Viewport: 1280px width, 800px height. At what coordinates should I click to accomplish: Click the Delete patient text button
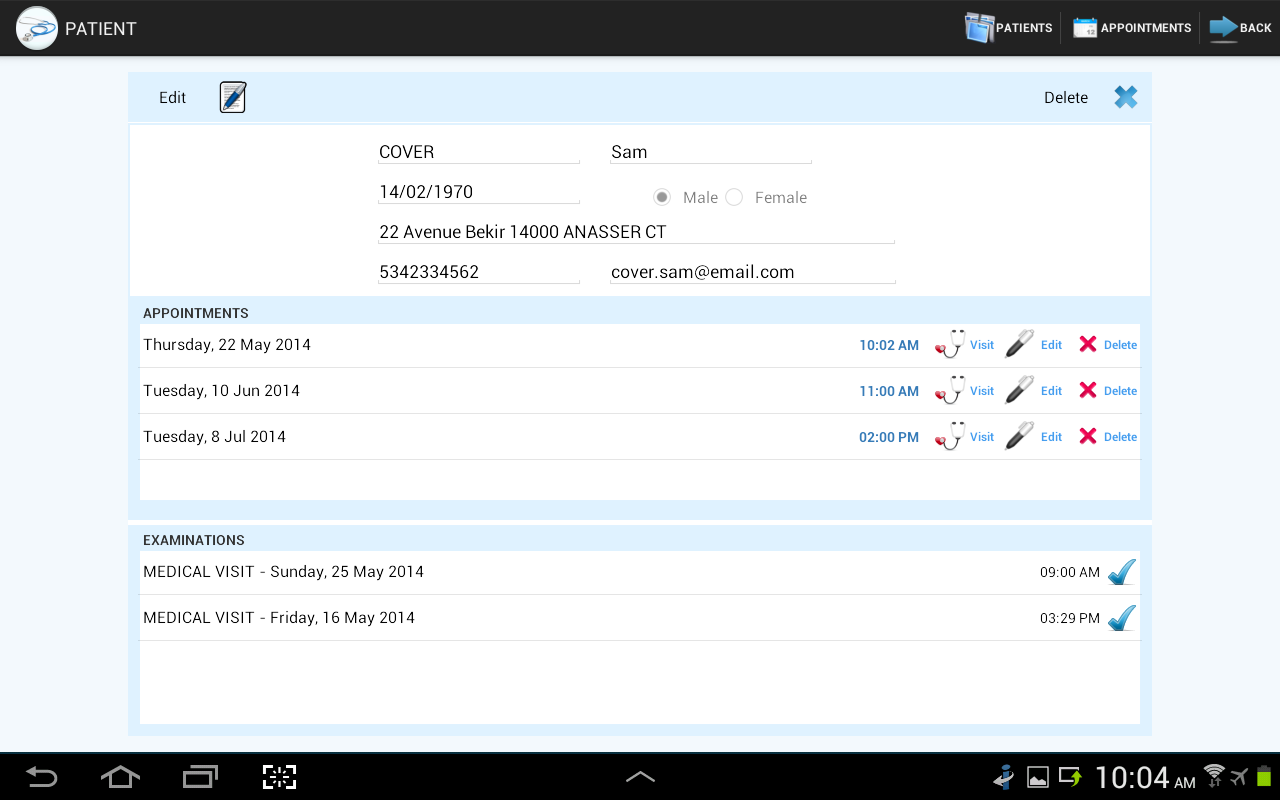pyautogui.click(x=1066, y=97)
